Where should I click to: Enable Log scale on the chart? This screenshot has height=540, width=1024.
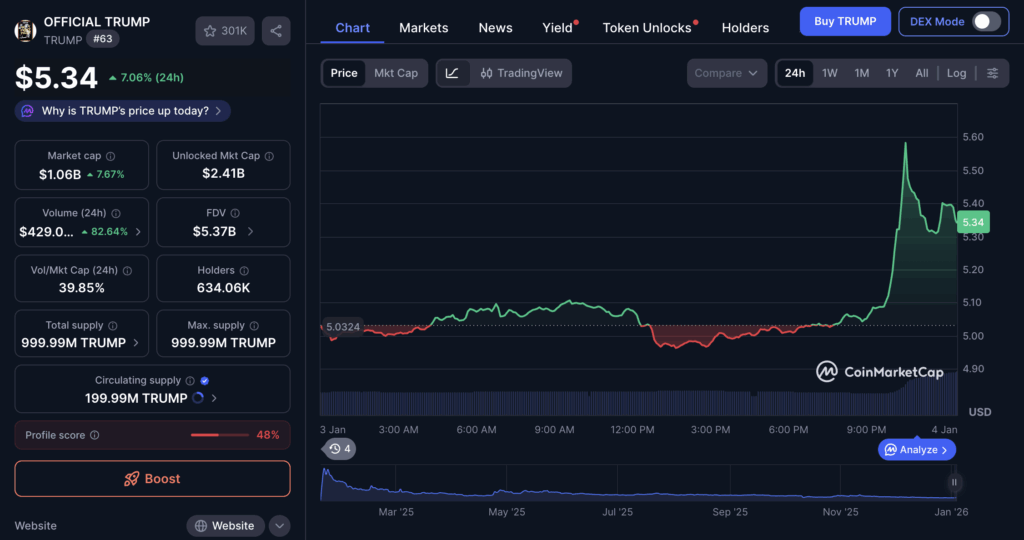956,73
